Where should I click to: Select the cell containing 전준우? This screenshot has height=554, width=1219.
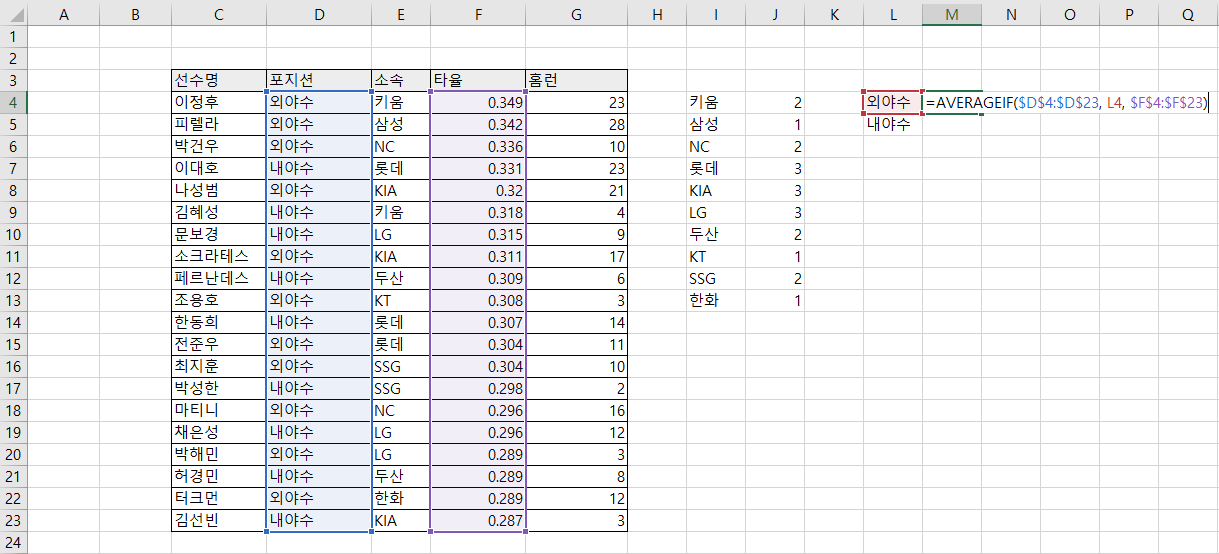coord(218,344)
